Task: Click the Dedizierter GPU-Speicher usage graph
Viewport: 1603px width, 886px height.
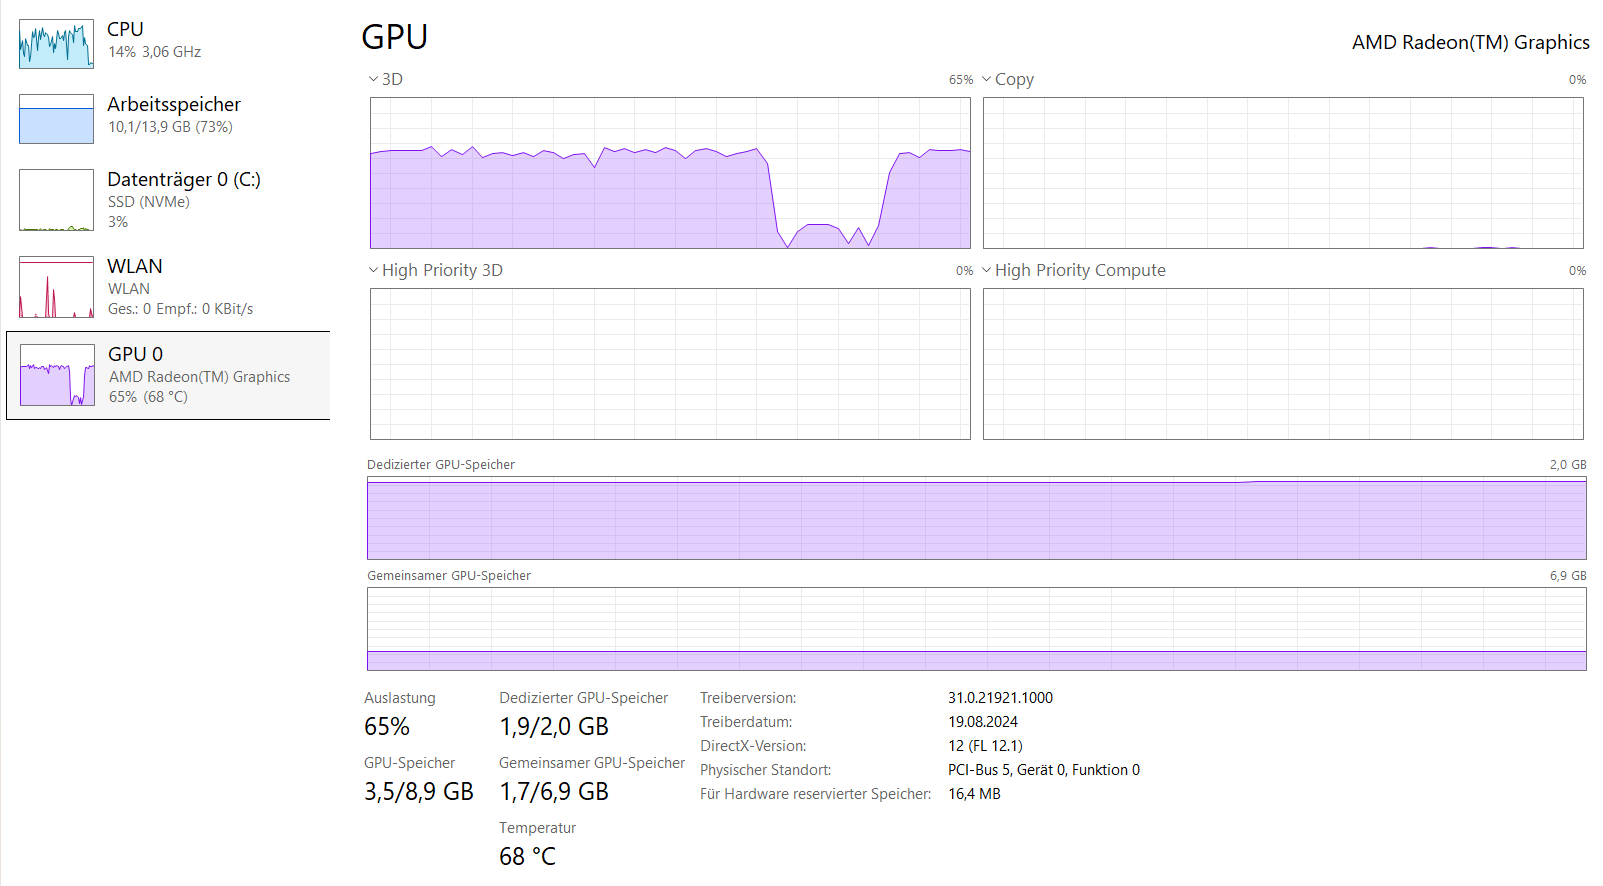Action: (x=976, y=518)
